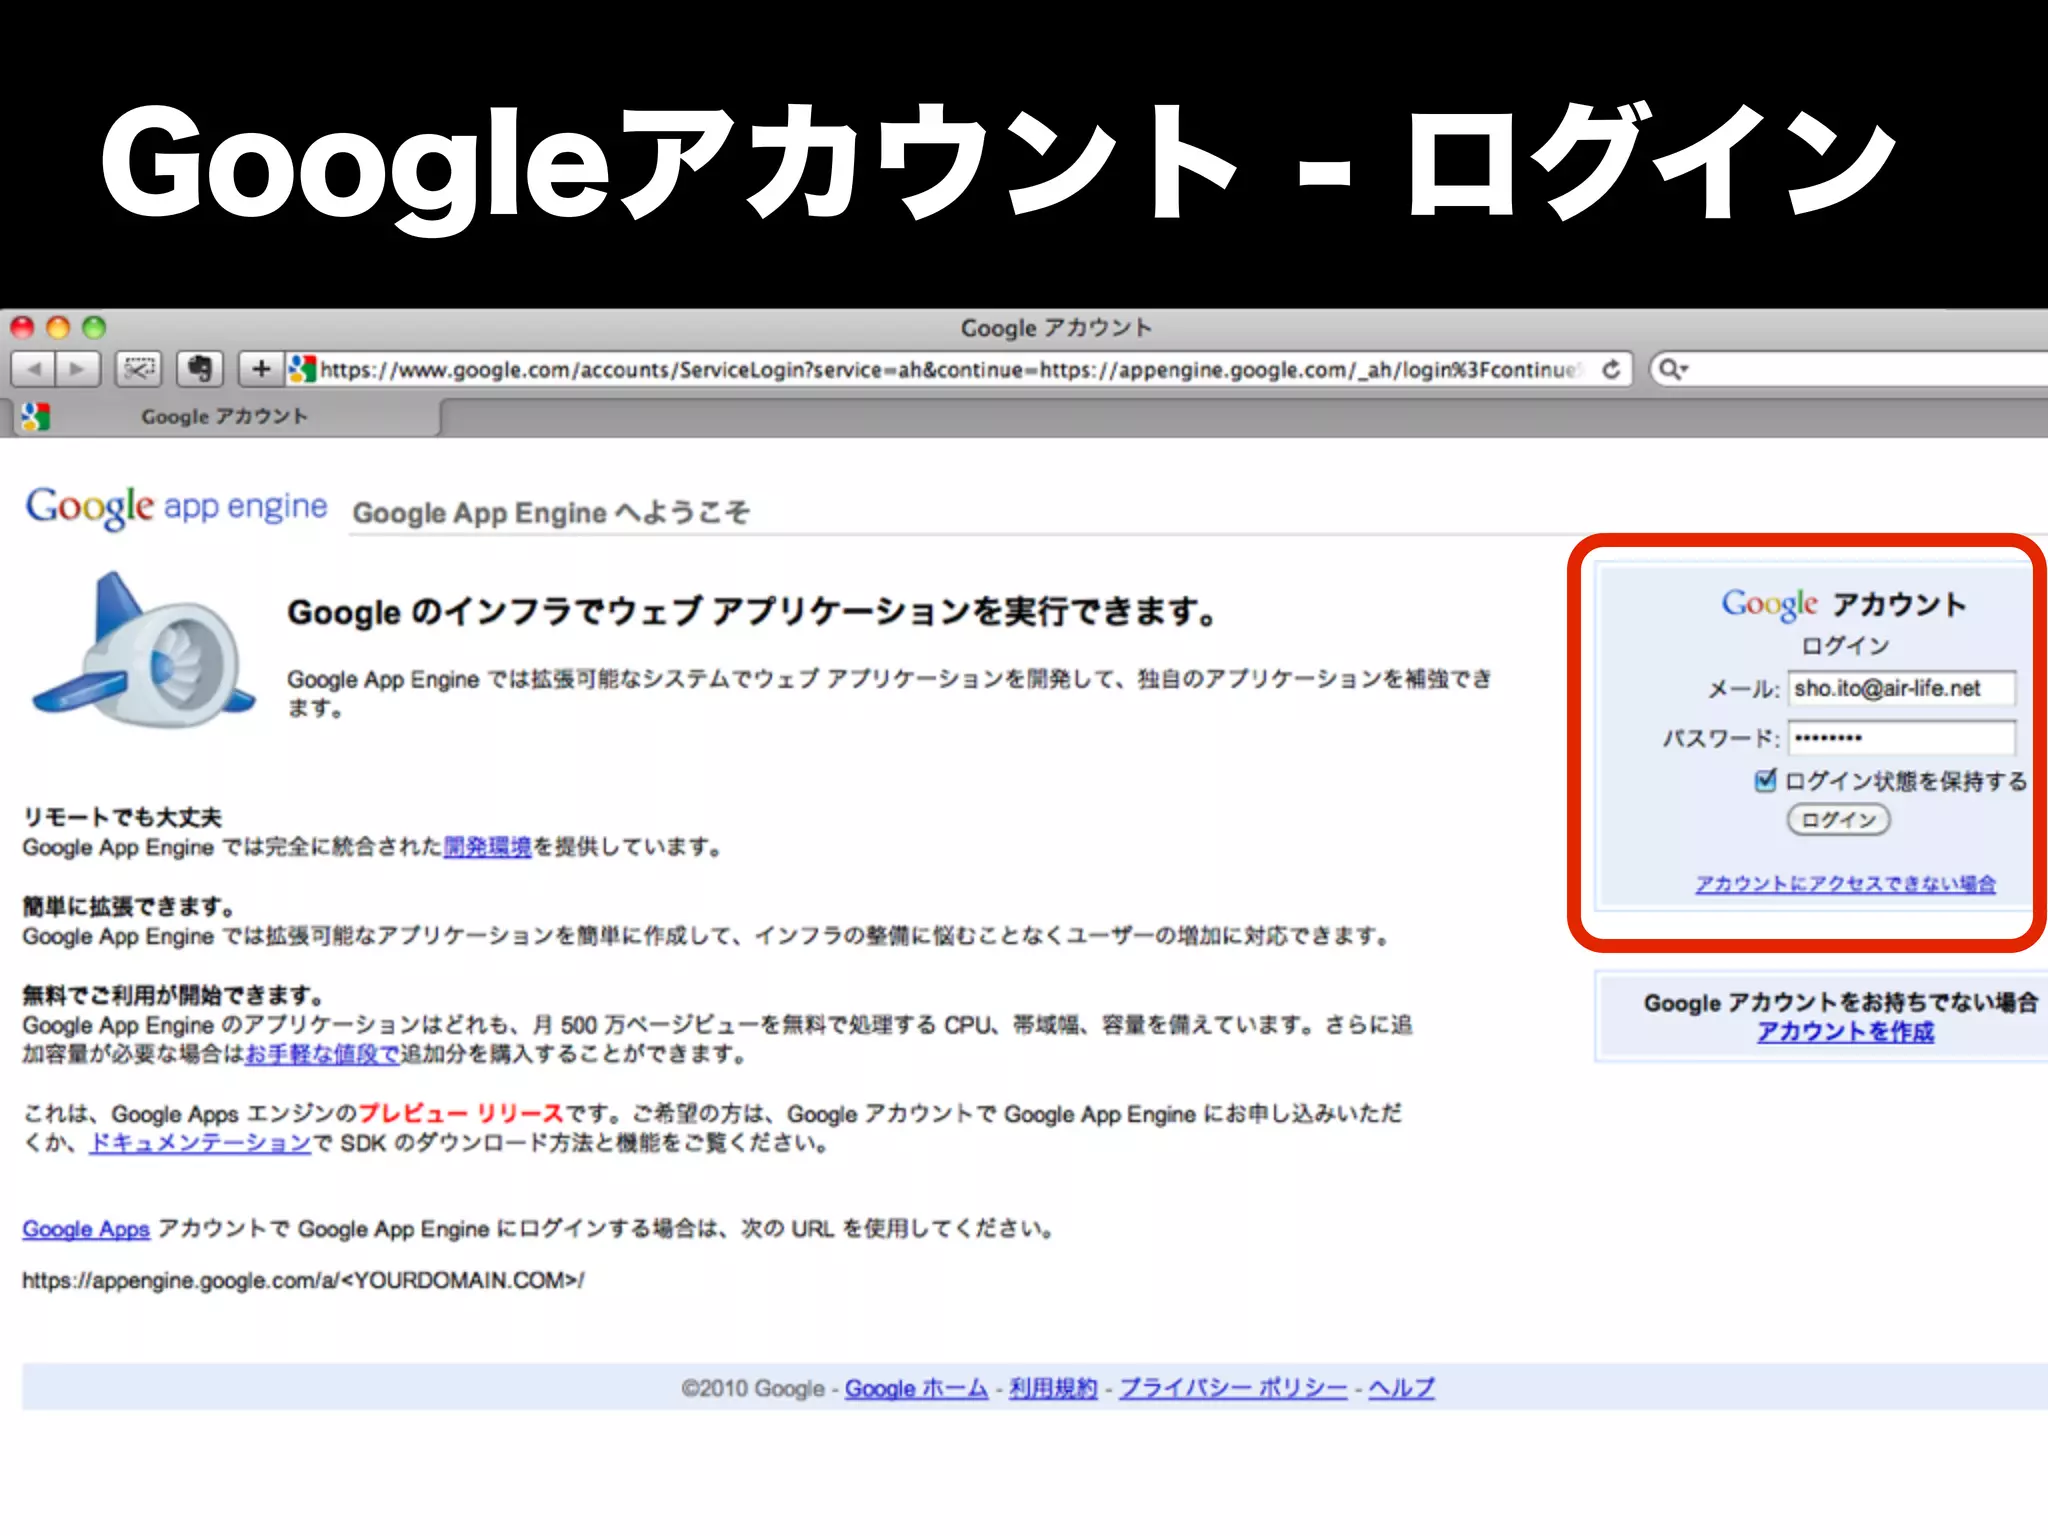Viewport: 2048px width, 1536px height.
Task: Click the Google favicon in address bar
Action: click(x=301, y=369)
